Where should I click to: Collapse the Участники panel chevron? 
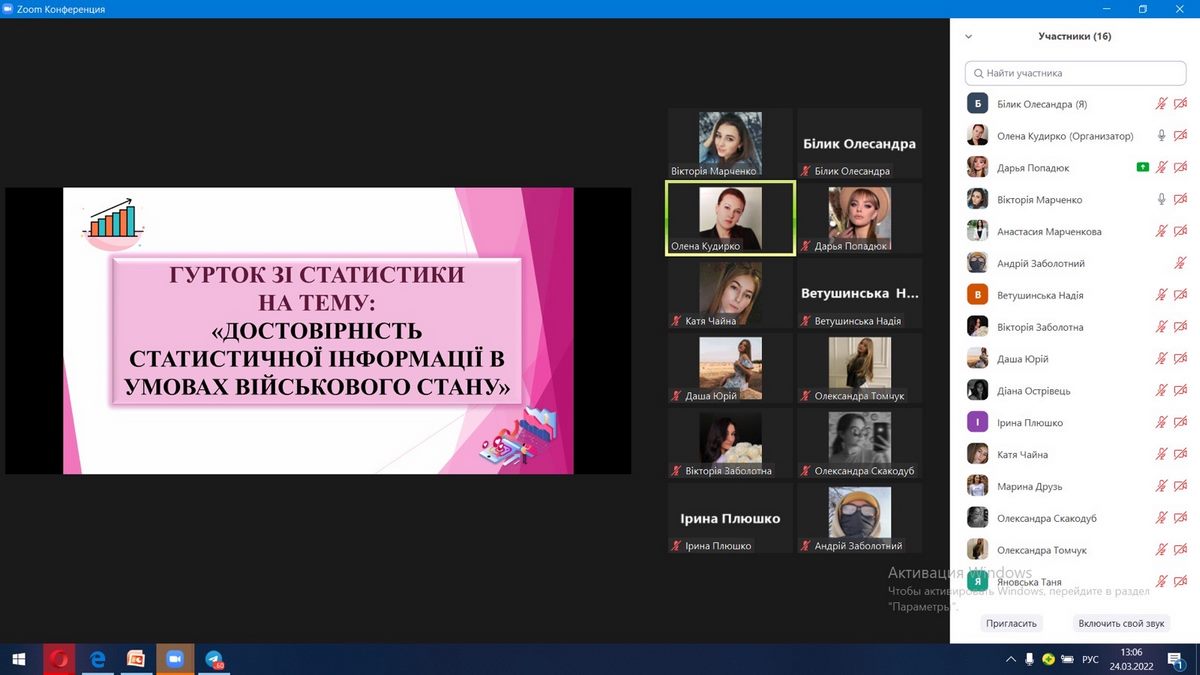tap(968, 37)
